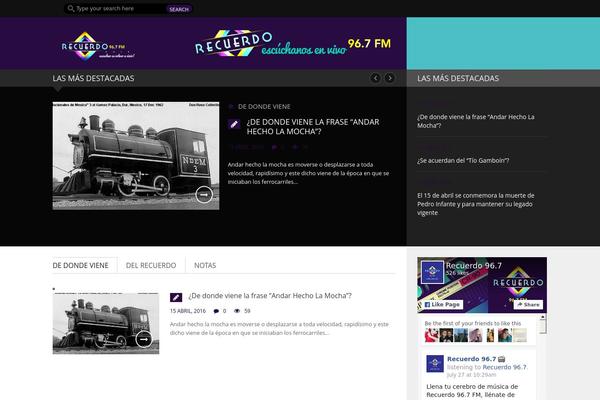Click the arrow circle on small locomotive thumbnail
This screenshot has height=400, width=600.
coord(144,339)
